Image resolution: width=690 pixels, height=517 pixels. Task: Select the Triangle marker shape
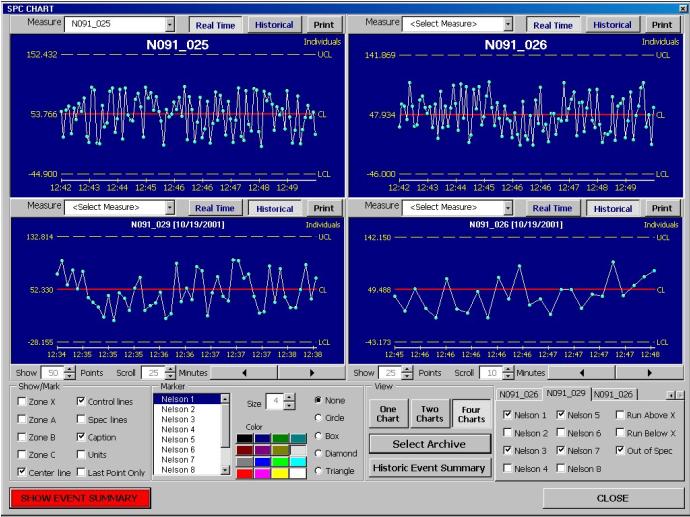tap(318, 471)
